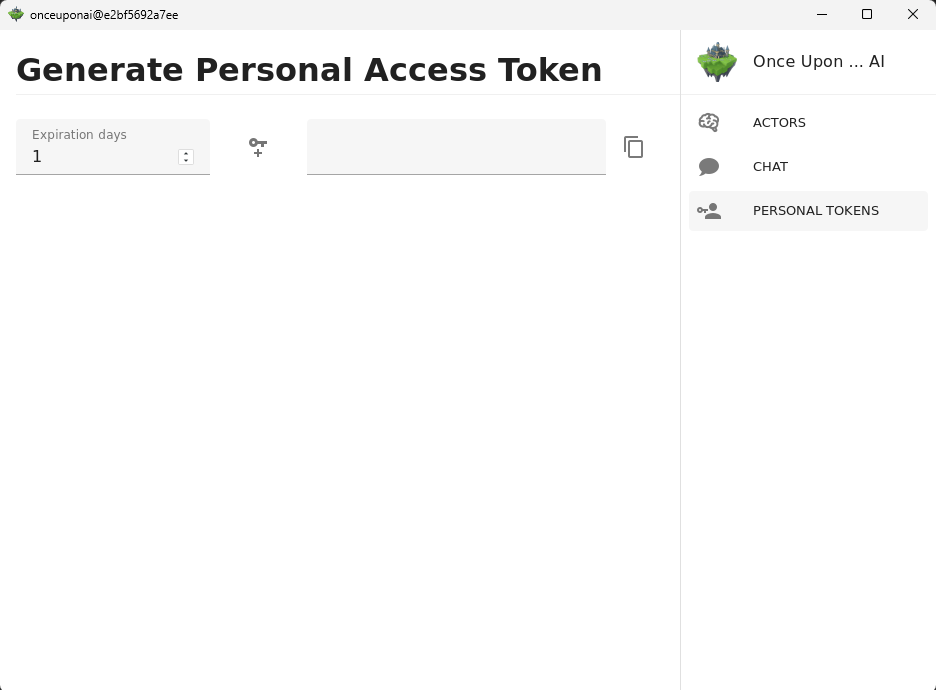Screen dimensions: 936x690
Task: Focus the Expiration days number field
Action: click(x=113, y=147)
